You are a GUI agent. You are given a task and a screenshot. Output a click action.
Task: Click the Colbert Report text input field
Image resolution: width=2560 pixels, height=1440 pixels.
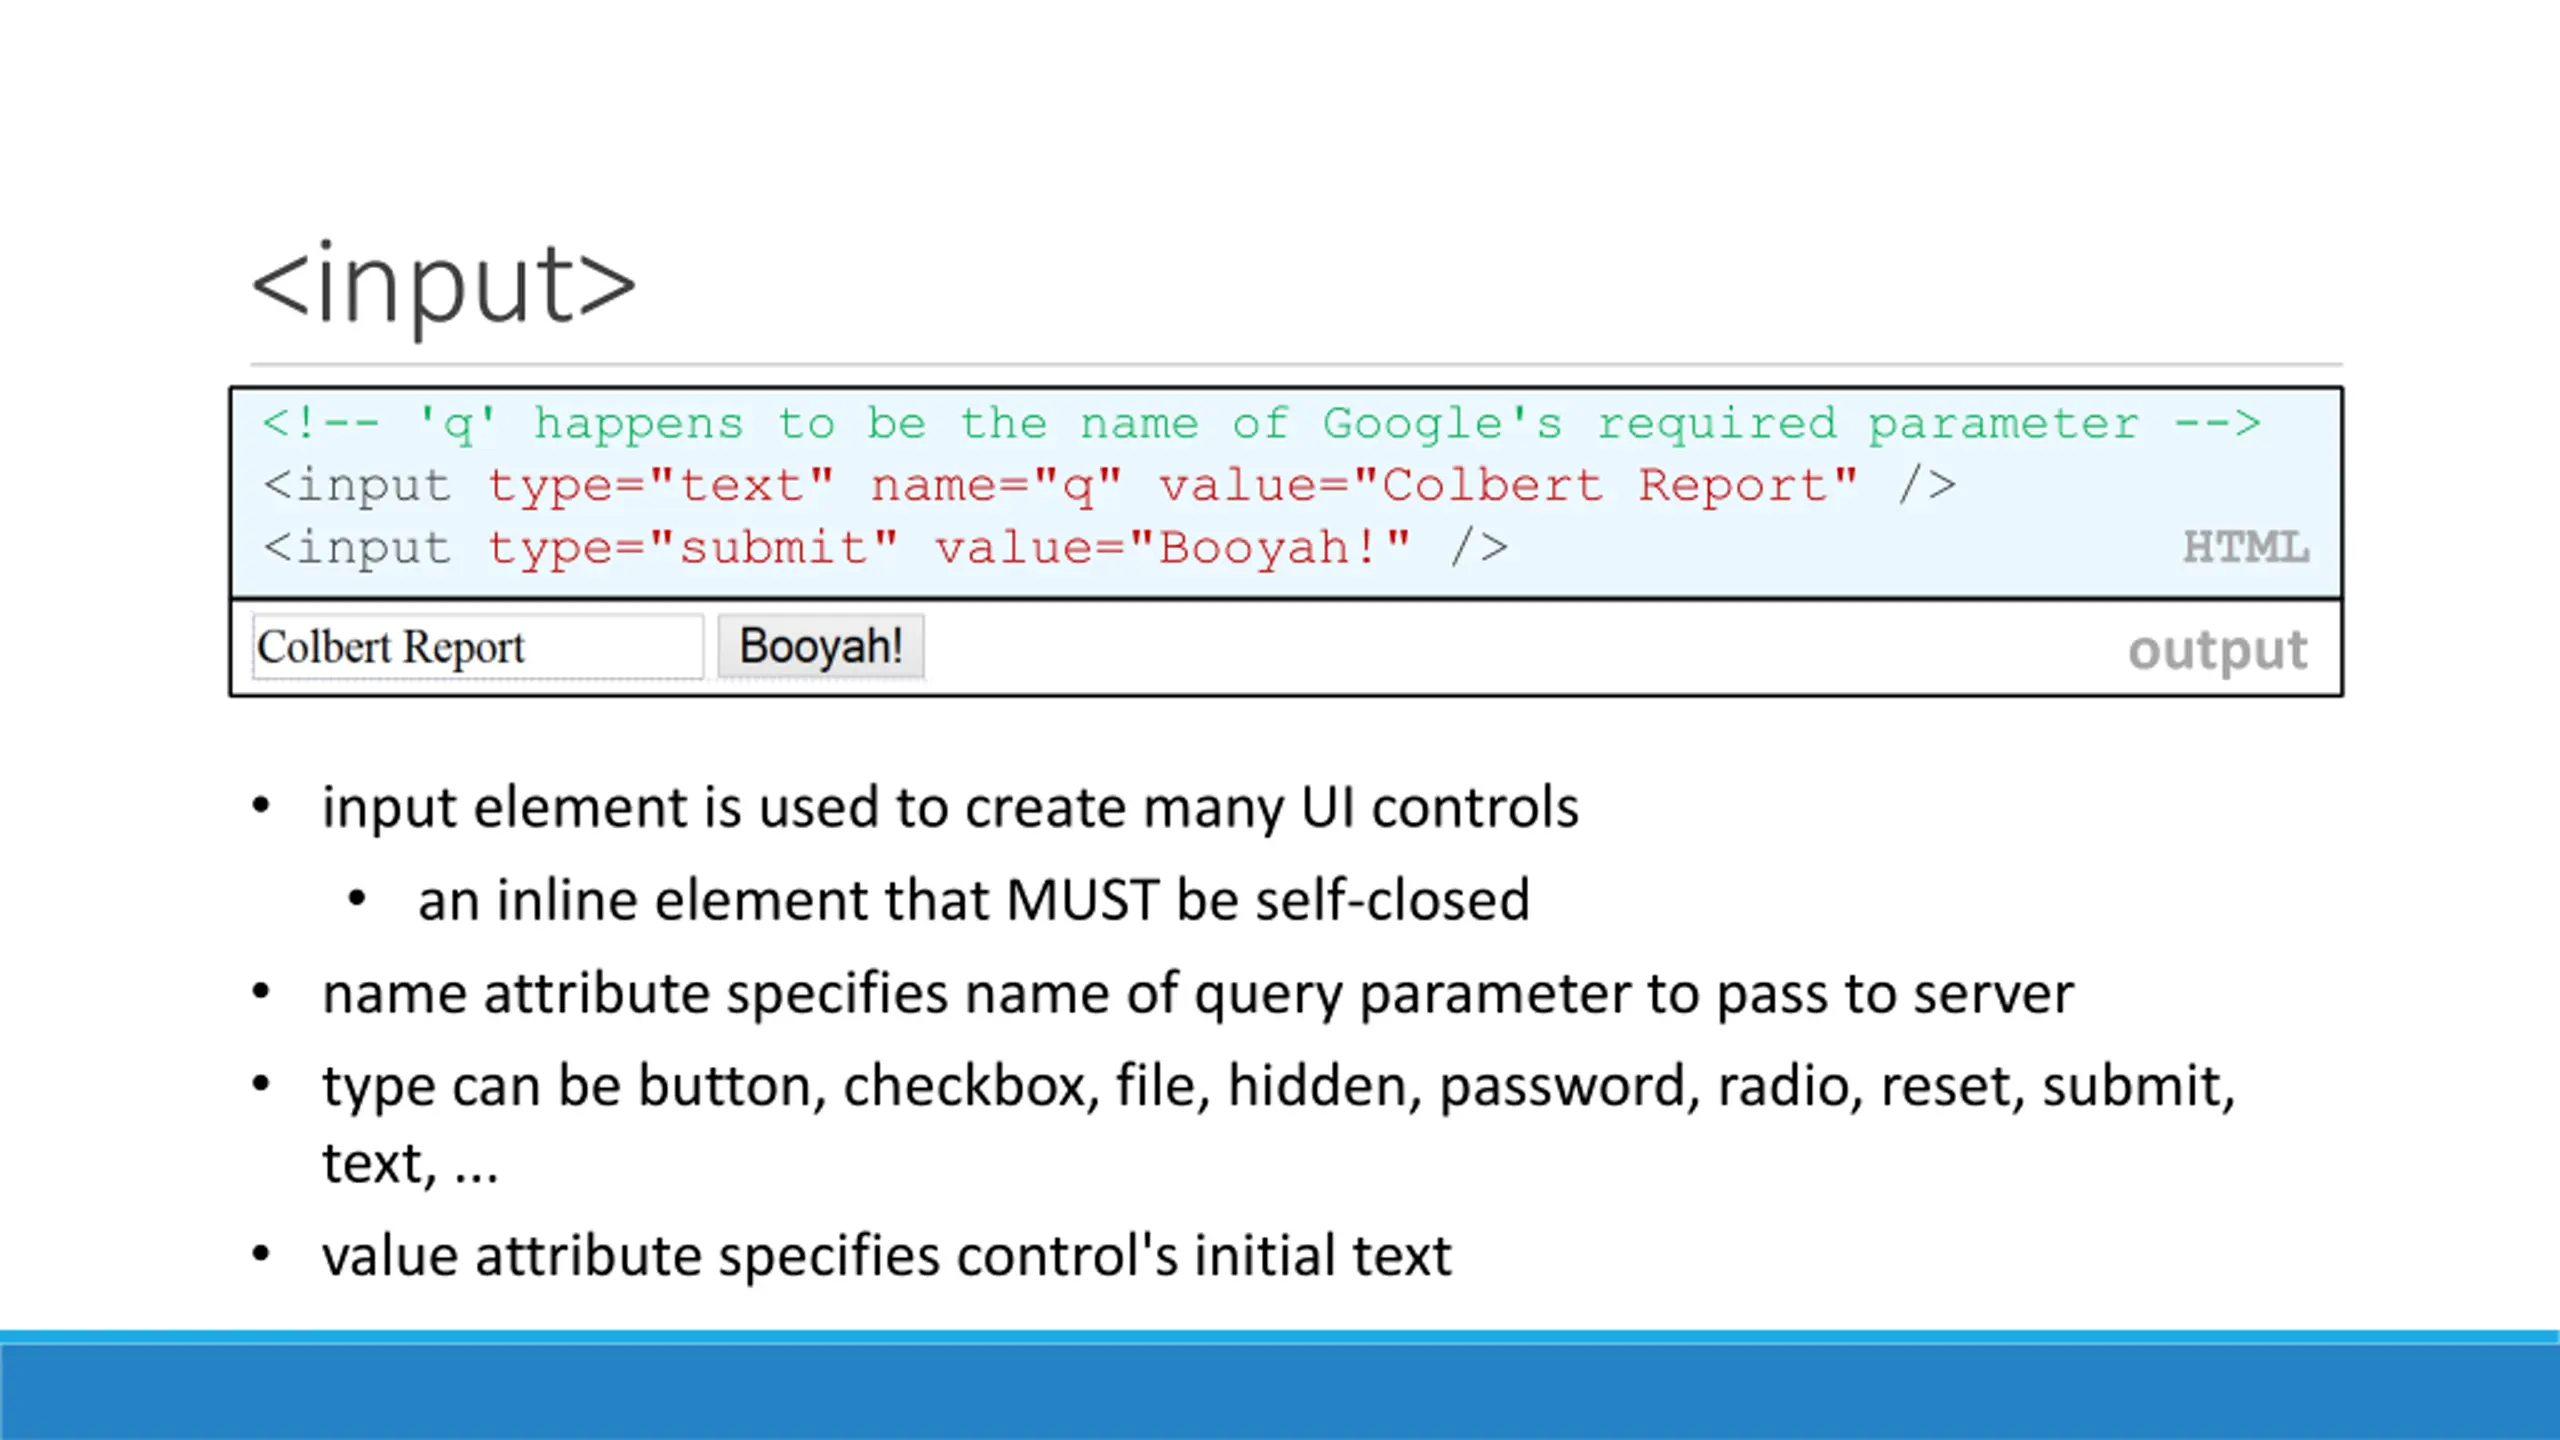[478, 647]
